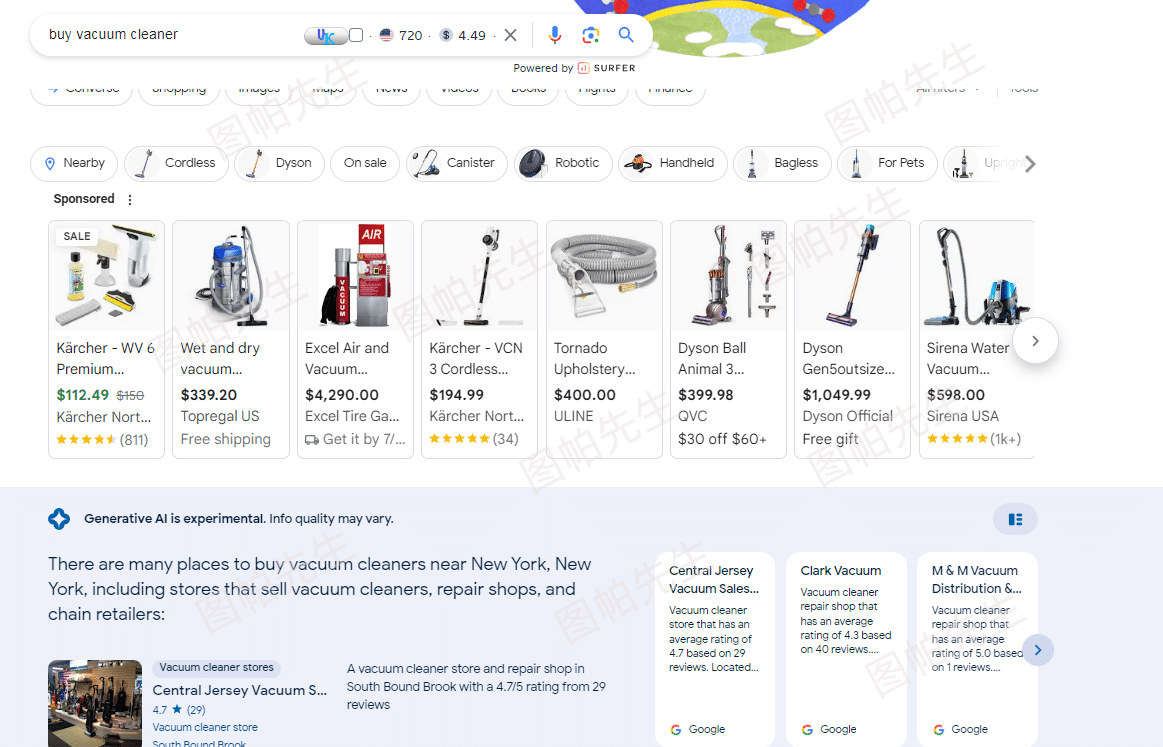Viewport: 1163px width, 747px height.
Task: View the Sirena blue canister vacuum image
Action: click(976, 276)
